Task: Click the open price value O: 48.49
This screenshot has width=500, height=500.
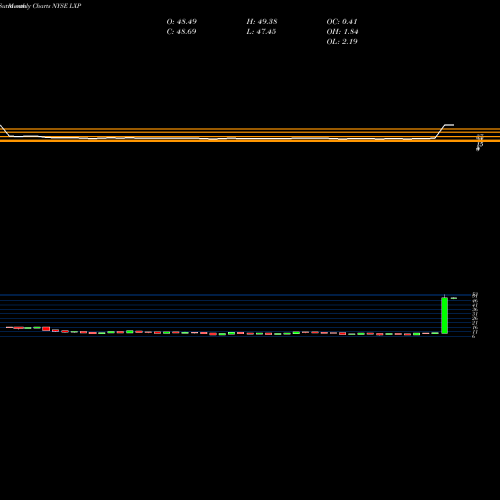Action: tap(182, 22)
